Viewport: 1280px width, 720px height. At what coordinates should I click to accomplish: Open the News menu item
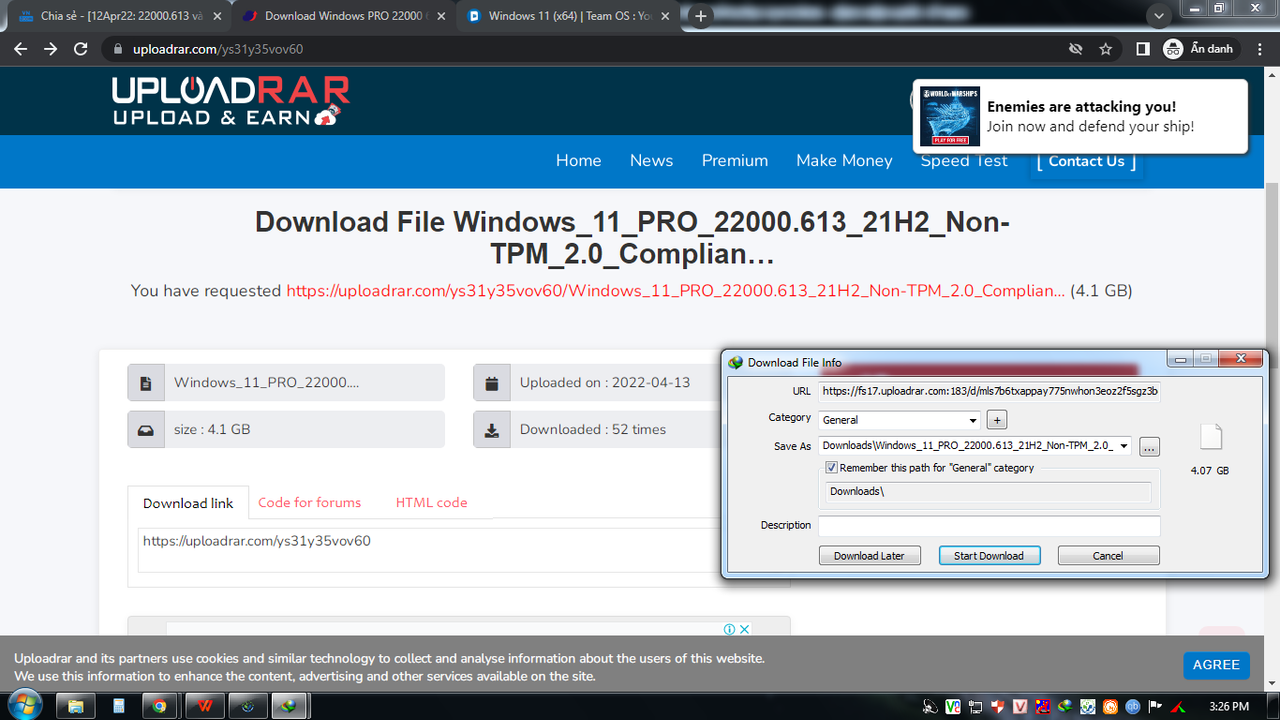(x=651, y=160)
